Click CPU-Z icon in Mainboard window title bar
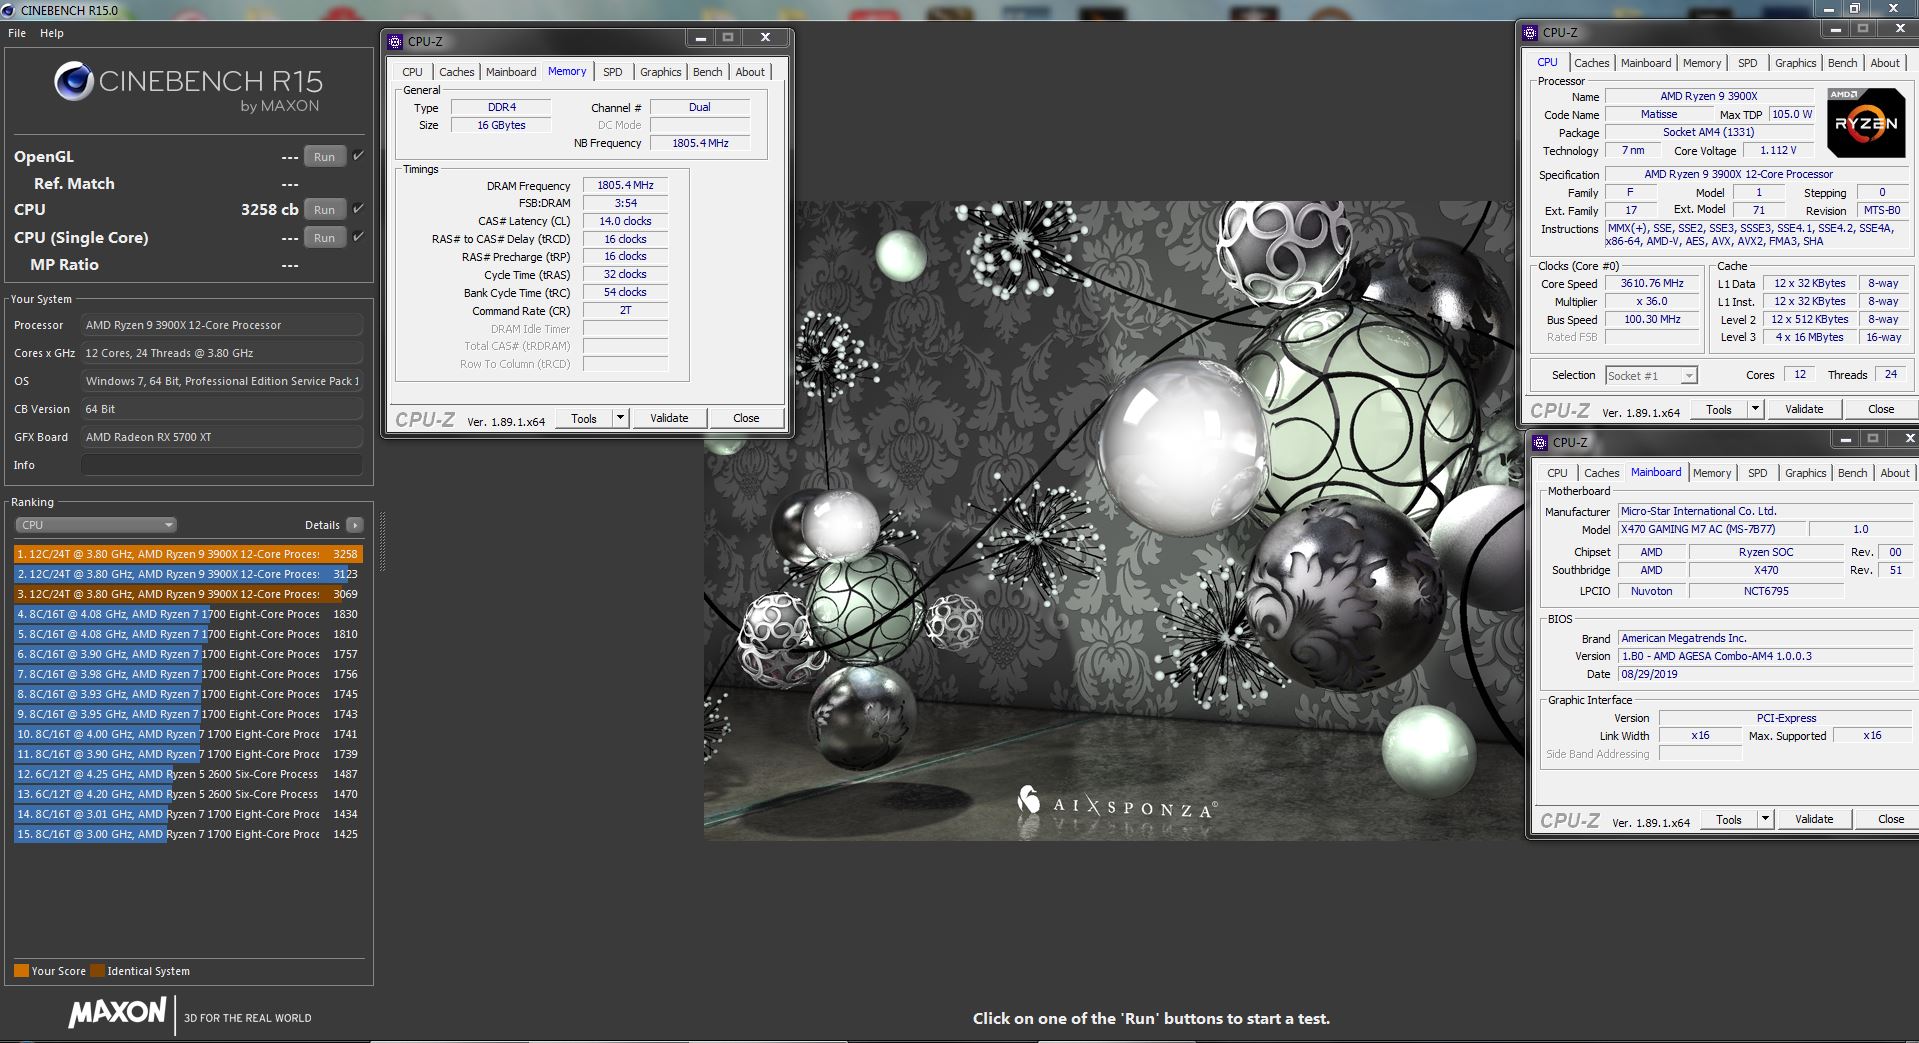Viewport: 1919px width, 1043px height. click(1541, 442)
